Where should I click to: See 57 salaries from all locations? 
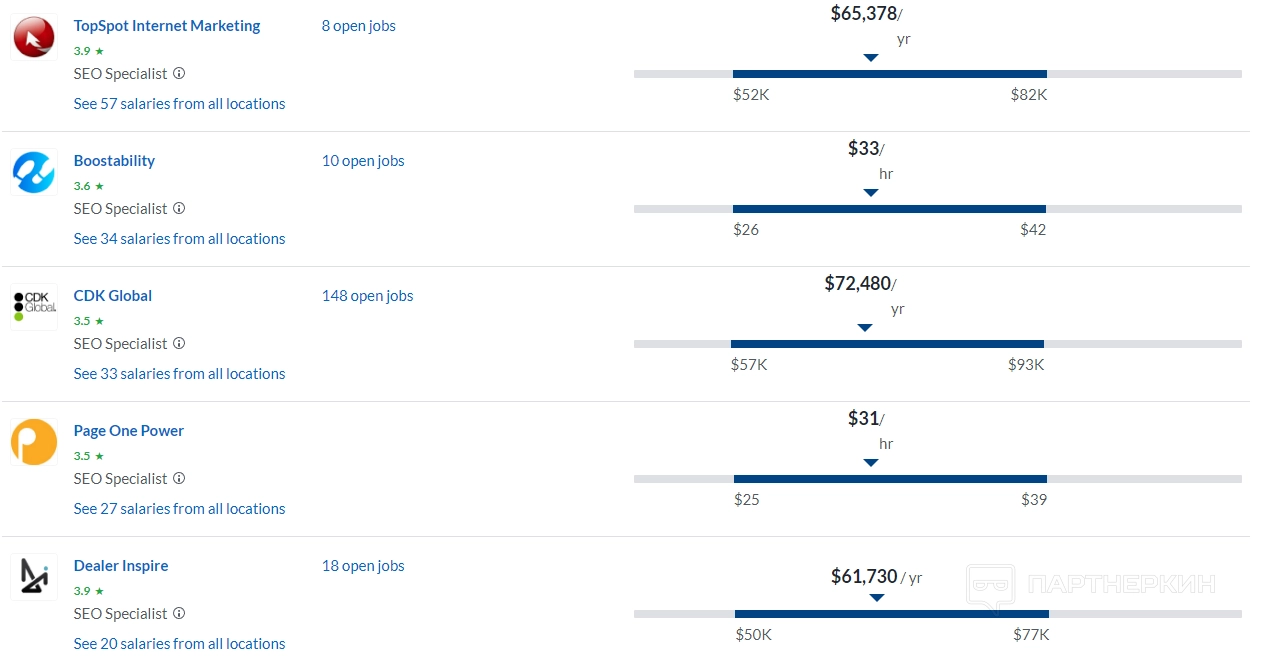pos(179,104)
